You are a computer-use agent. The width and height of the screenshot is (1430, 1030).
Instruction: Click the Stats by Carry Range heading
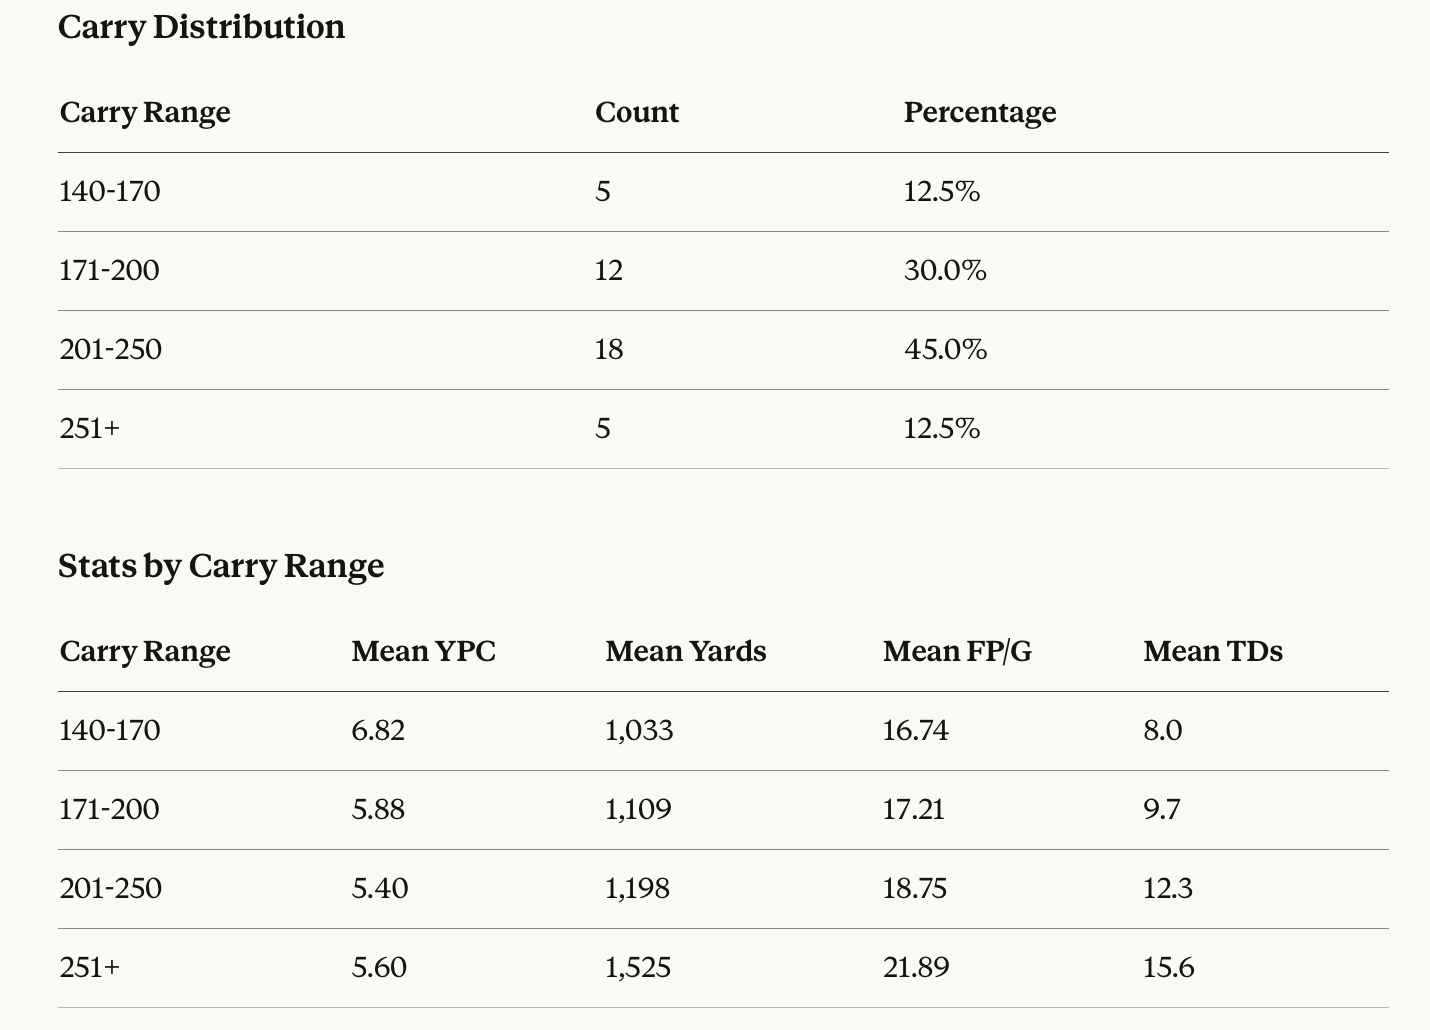(221, 566)
